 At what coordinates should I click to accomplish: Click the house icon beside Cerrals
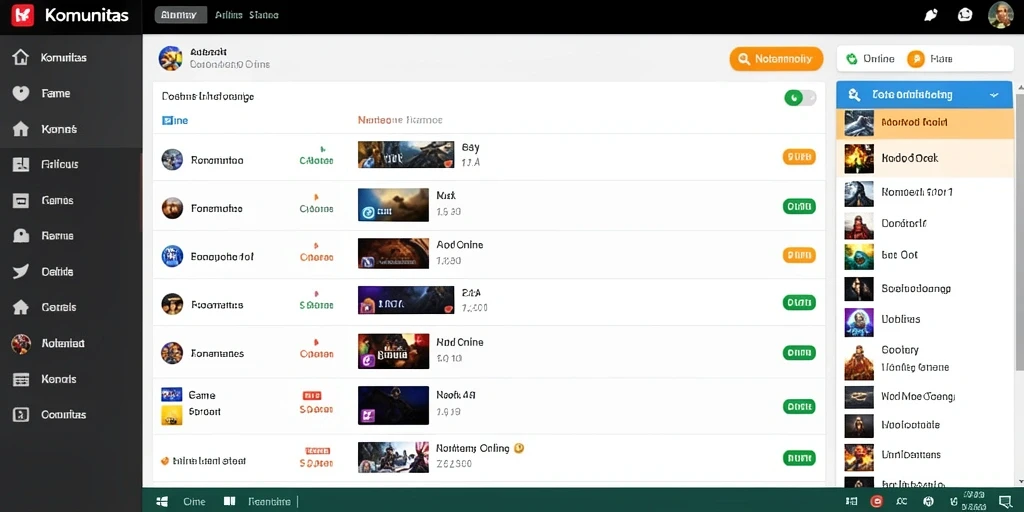click(21, 307)
